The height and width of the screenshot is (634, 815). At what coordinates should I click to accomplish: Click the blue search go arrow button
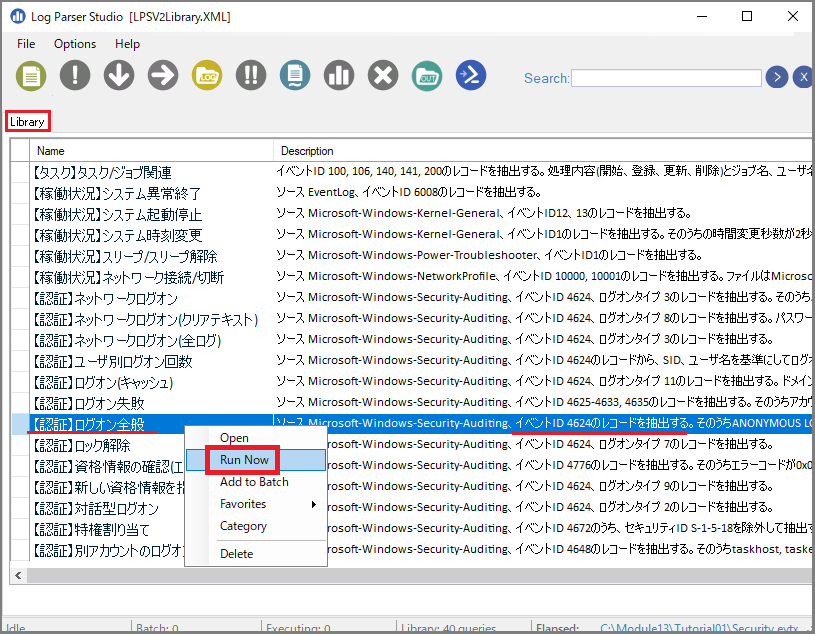777,77
